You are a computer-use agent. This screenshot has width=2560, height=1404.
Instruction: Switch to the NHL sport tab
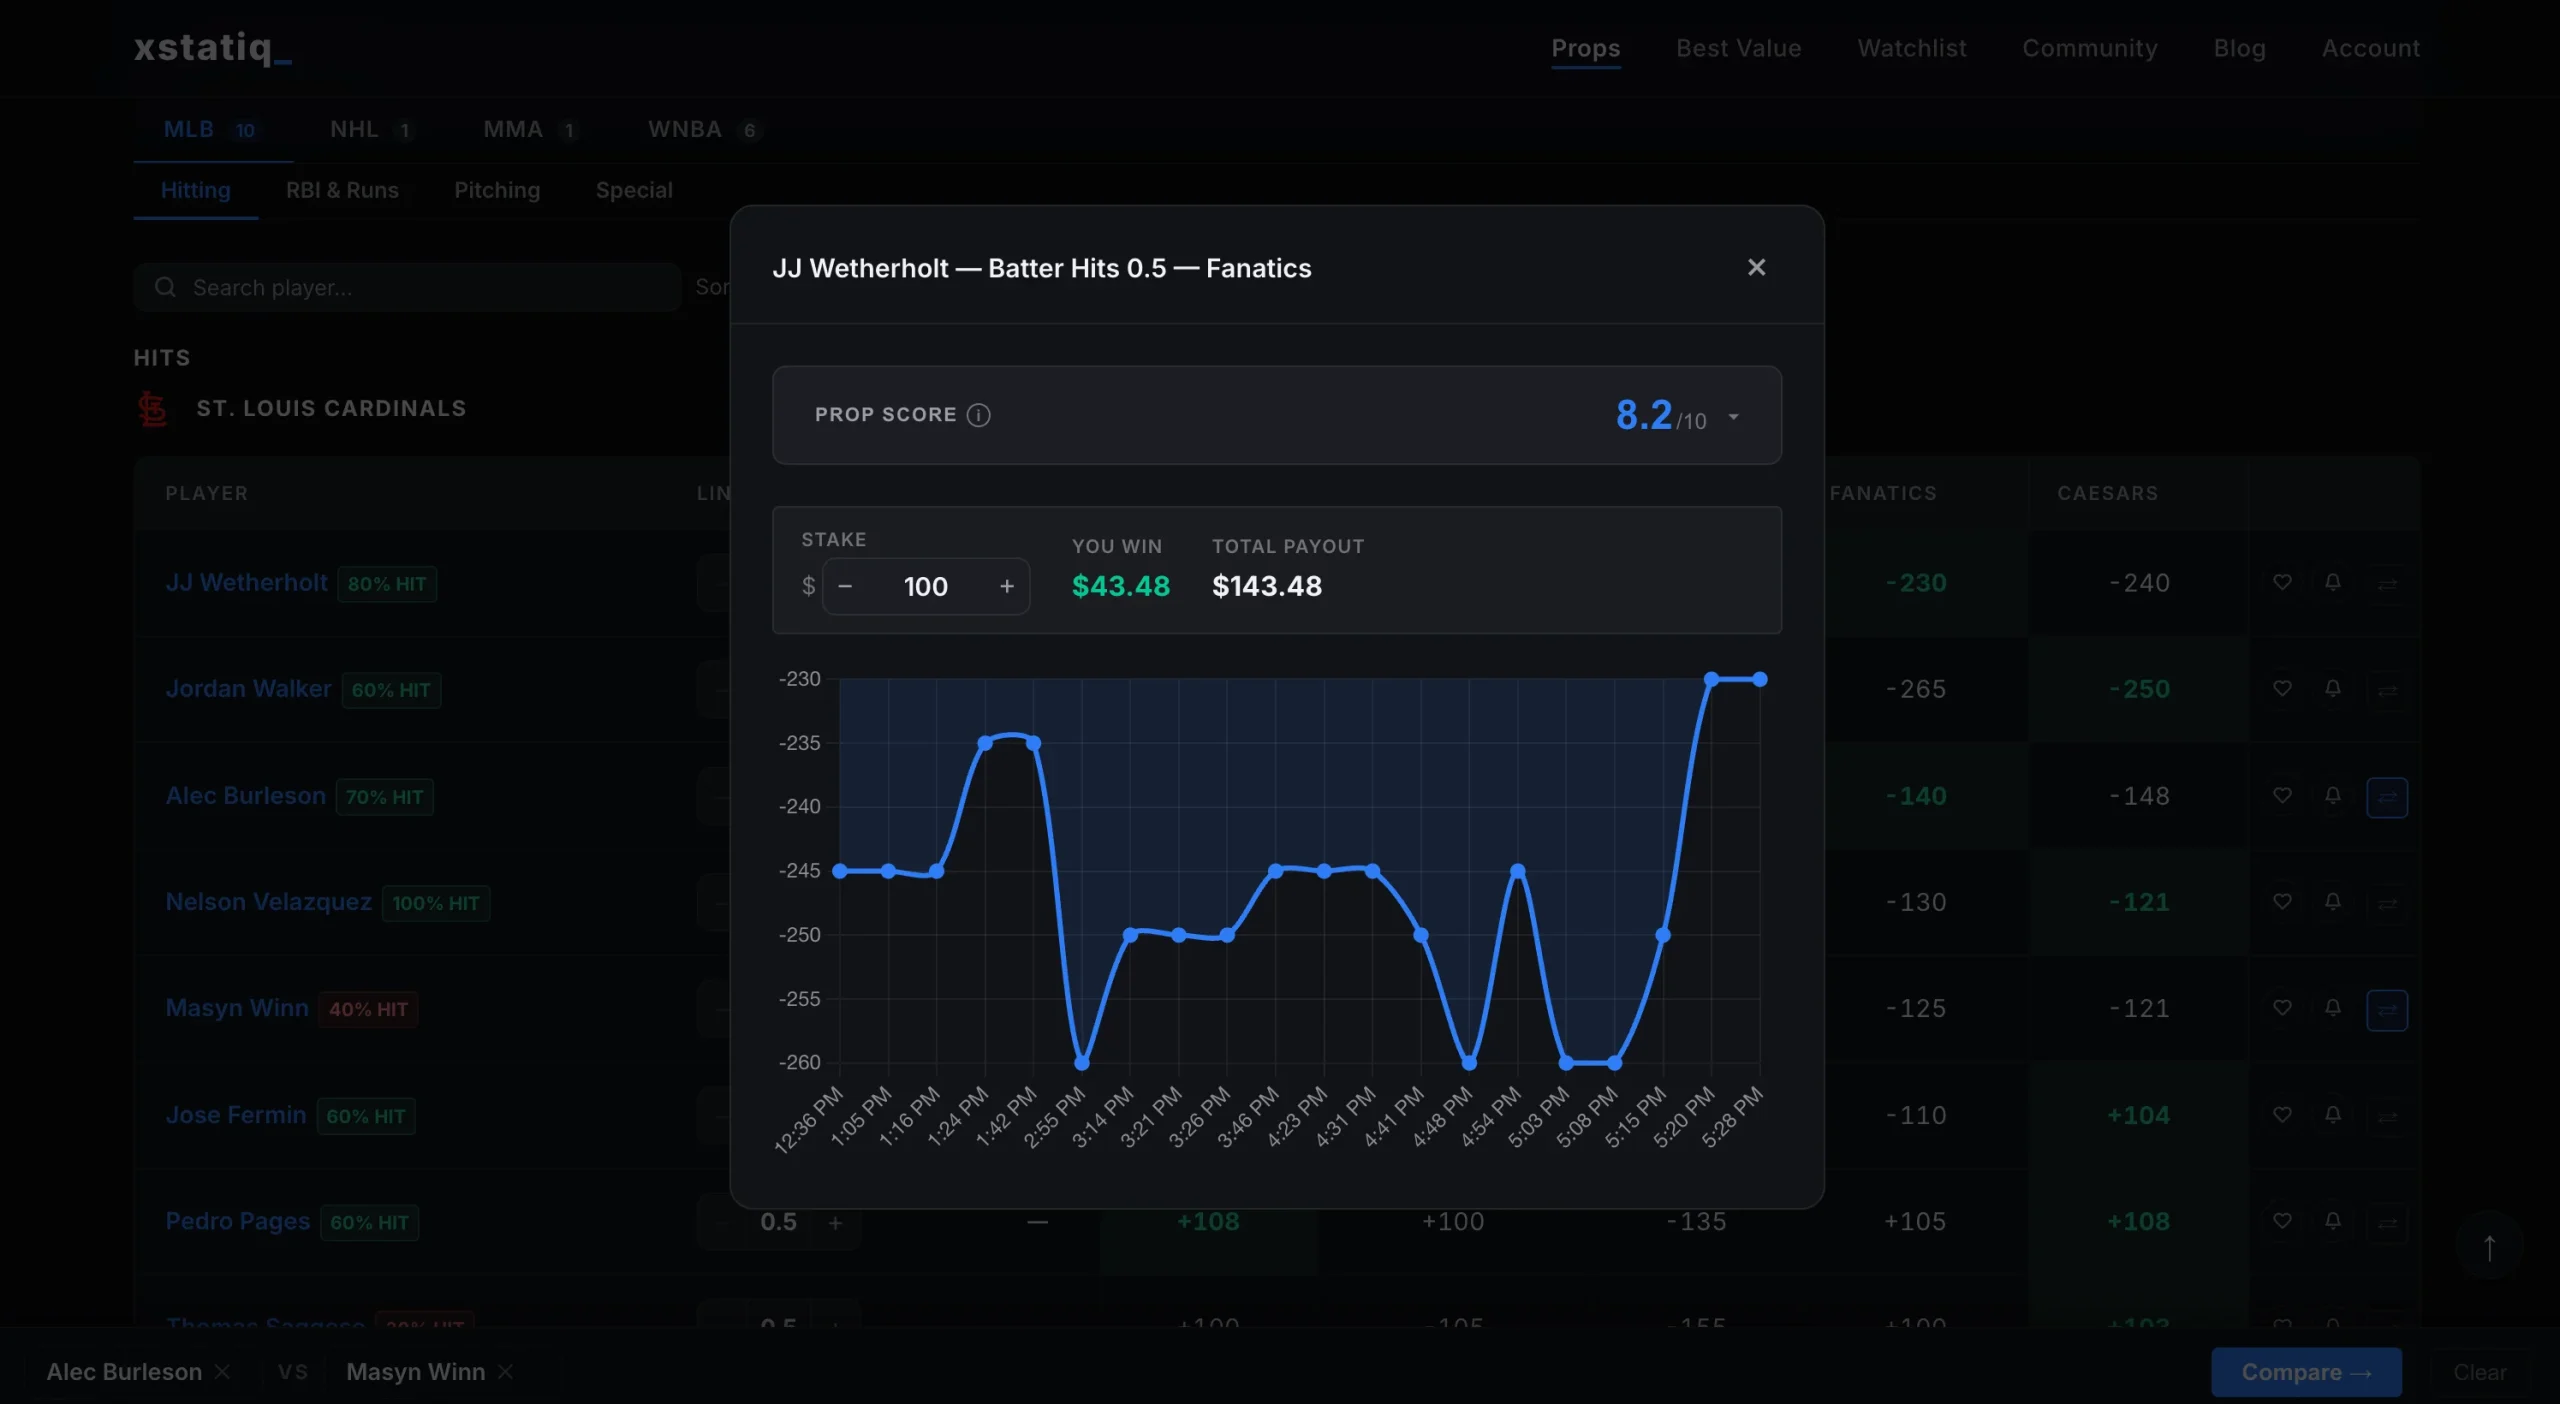pyautogui.click(x=370, y=130)
